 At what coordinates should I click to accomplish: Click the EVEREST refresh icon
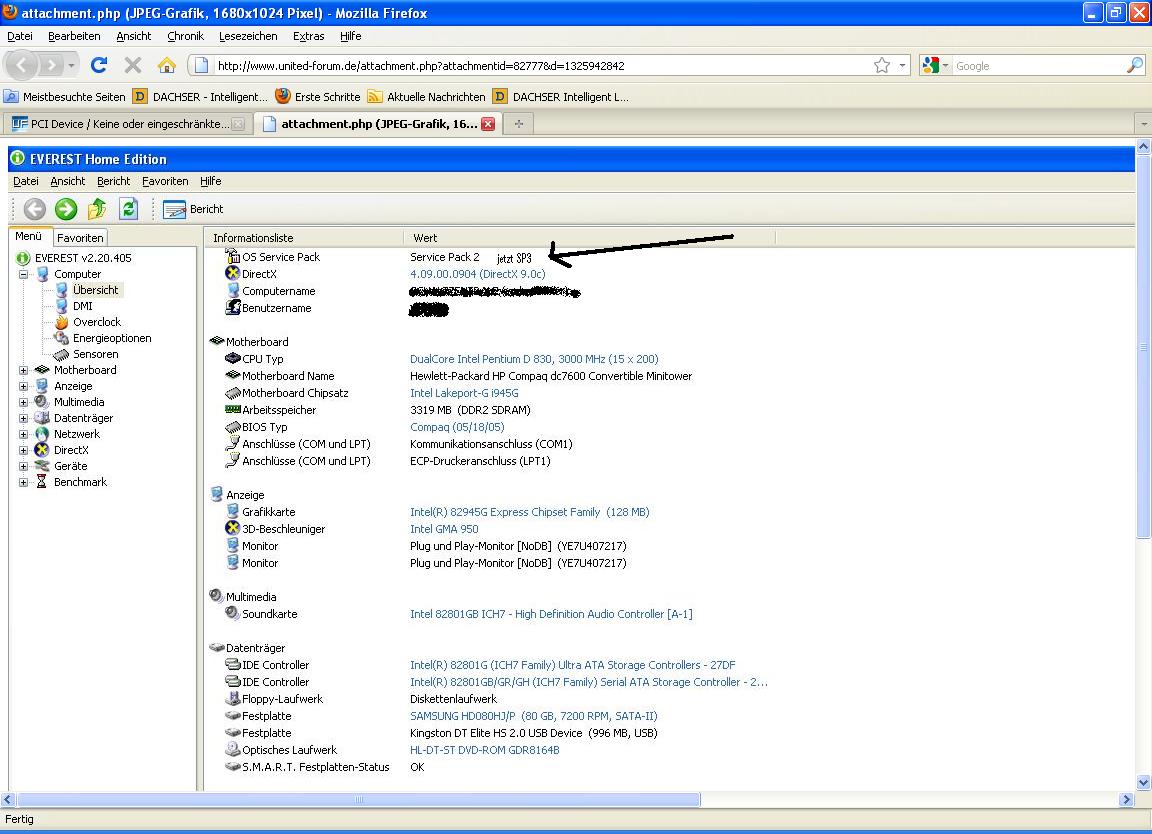coord(129,209)
